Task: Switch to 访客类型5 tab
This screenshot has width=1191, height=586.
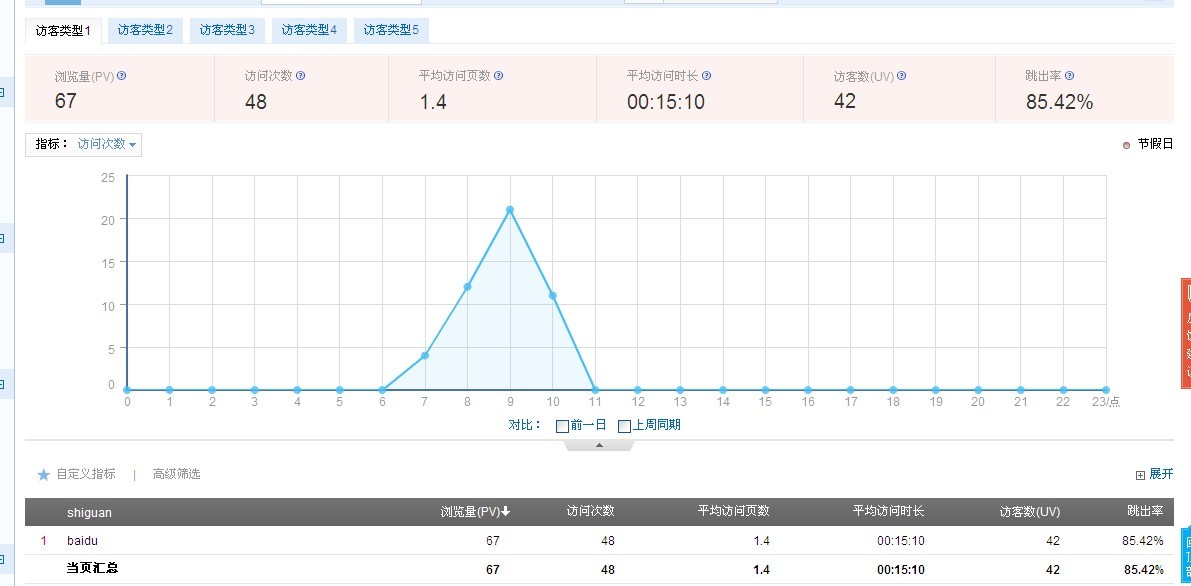Action: tap(391, 30)
